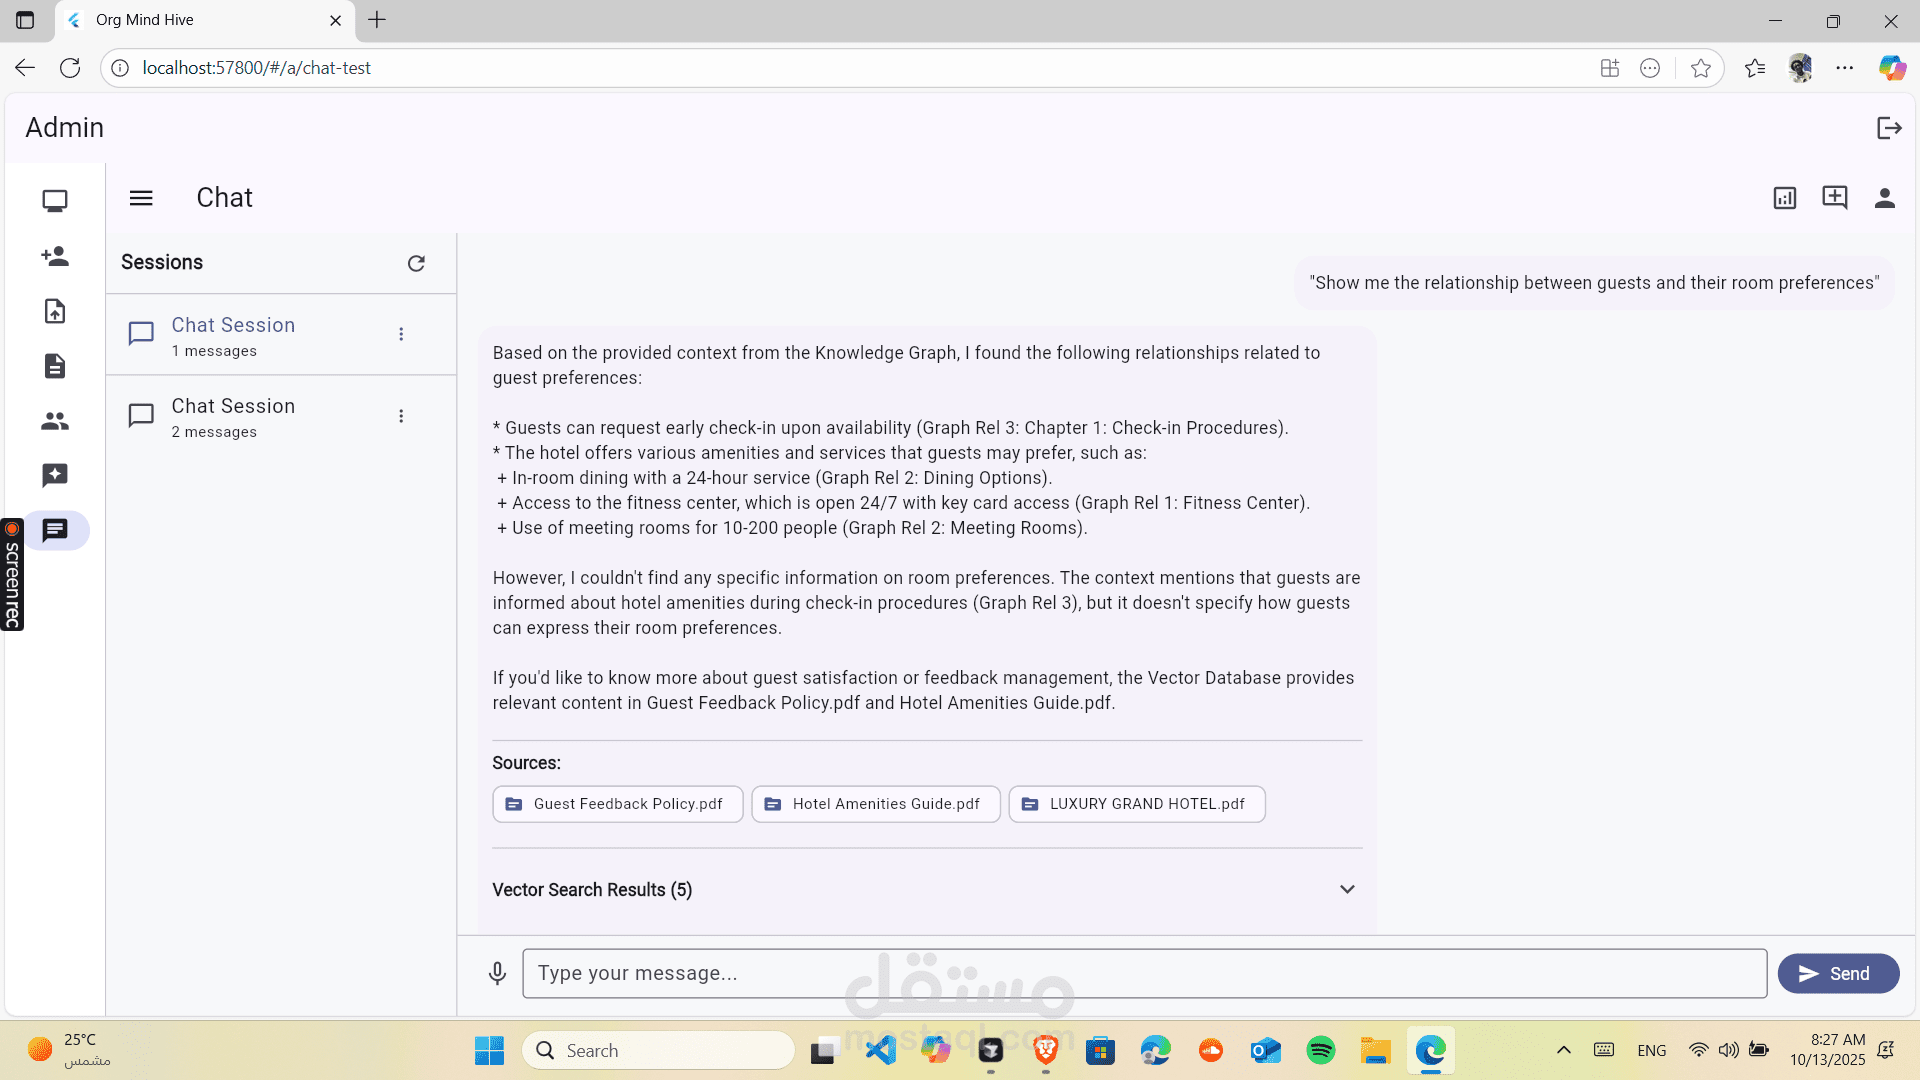The image size is (1920, 1080).
Task: Expand Vector Search Results section
Action: click(x=1347, y=889)
